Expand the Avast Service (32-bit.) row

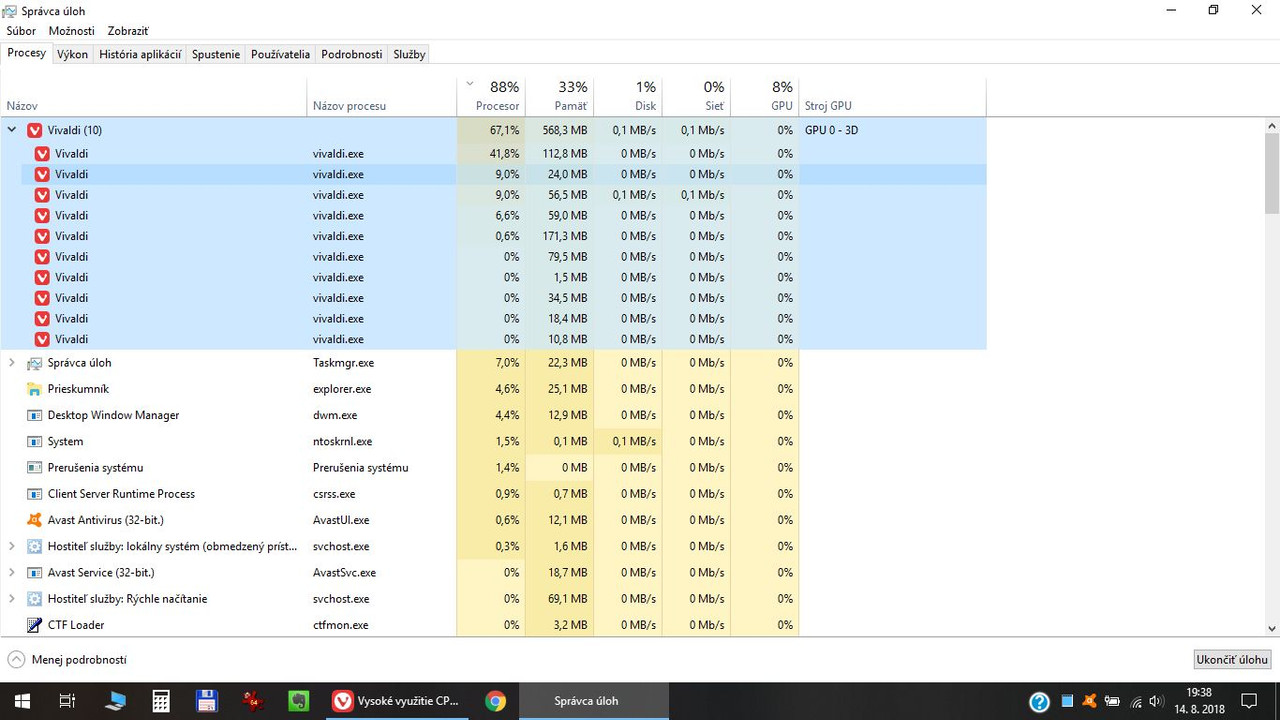pos(12,573)
